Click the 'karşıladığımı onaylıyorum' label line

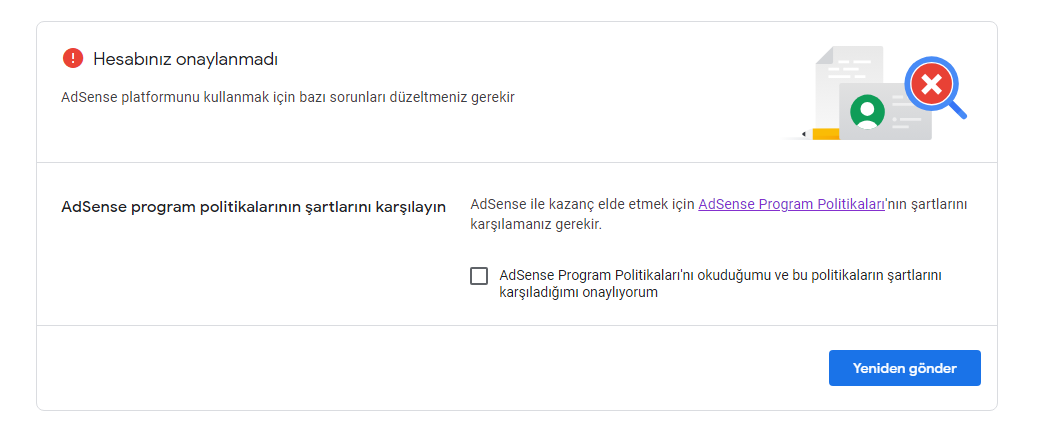click(x=578, y=293)
